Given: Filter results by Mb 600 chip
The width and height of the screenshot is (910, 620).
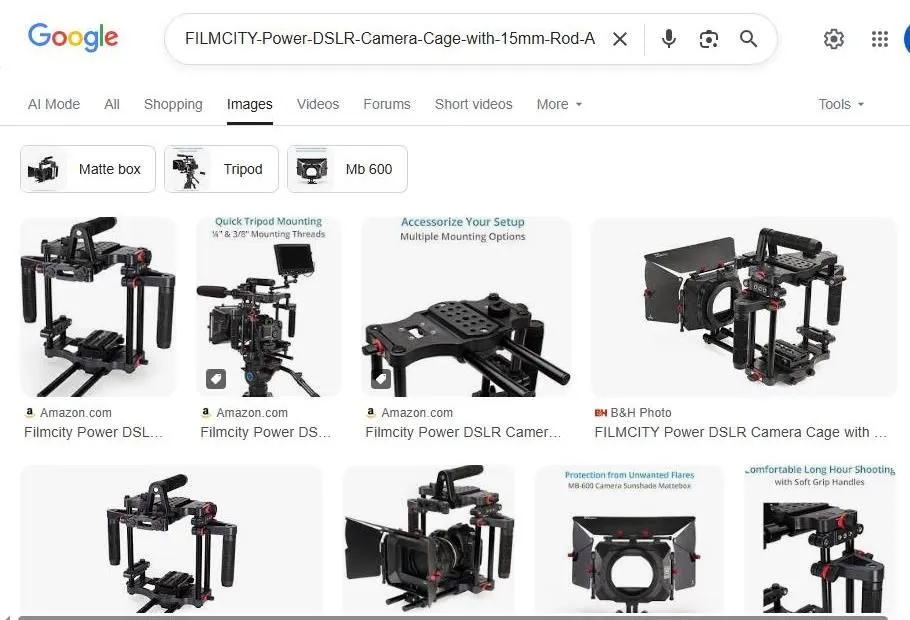Looking at the screenshot, I should pos(347,169).
